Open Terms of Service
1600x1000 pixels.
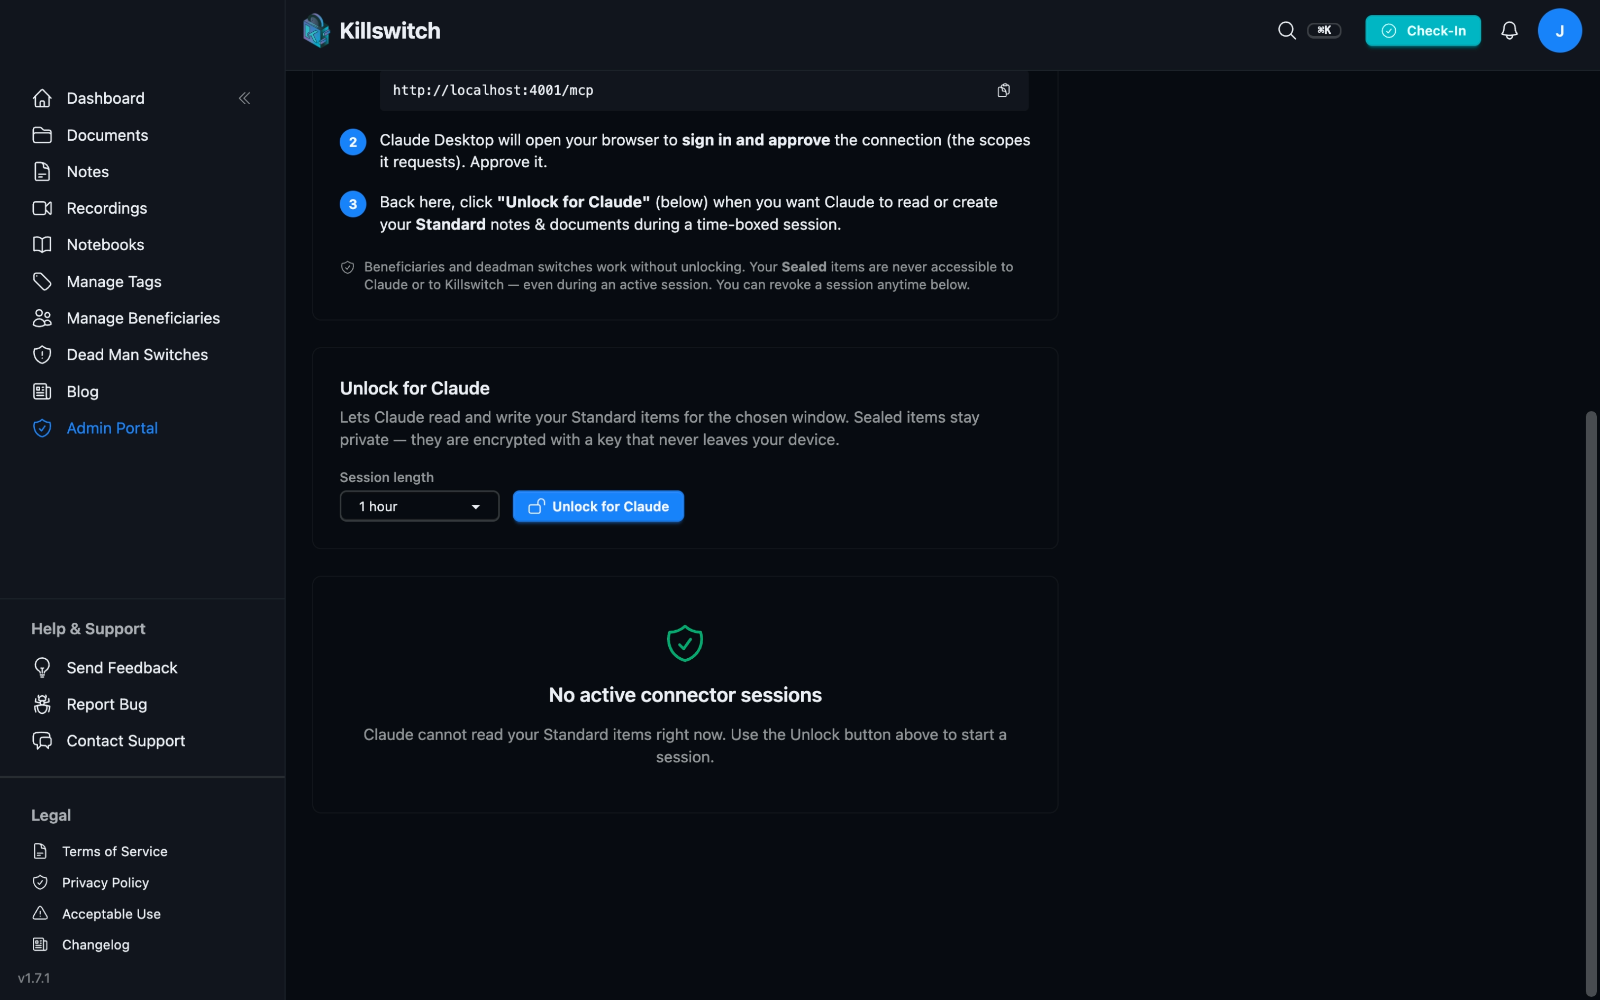pyautogui.click(x=115, y=851)
